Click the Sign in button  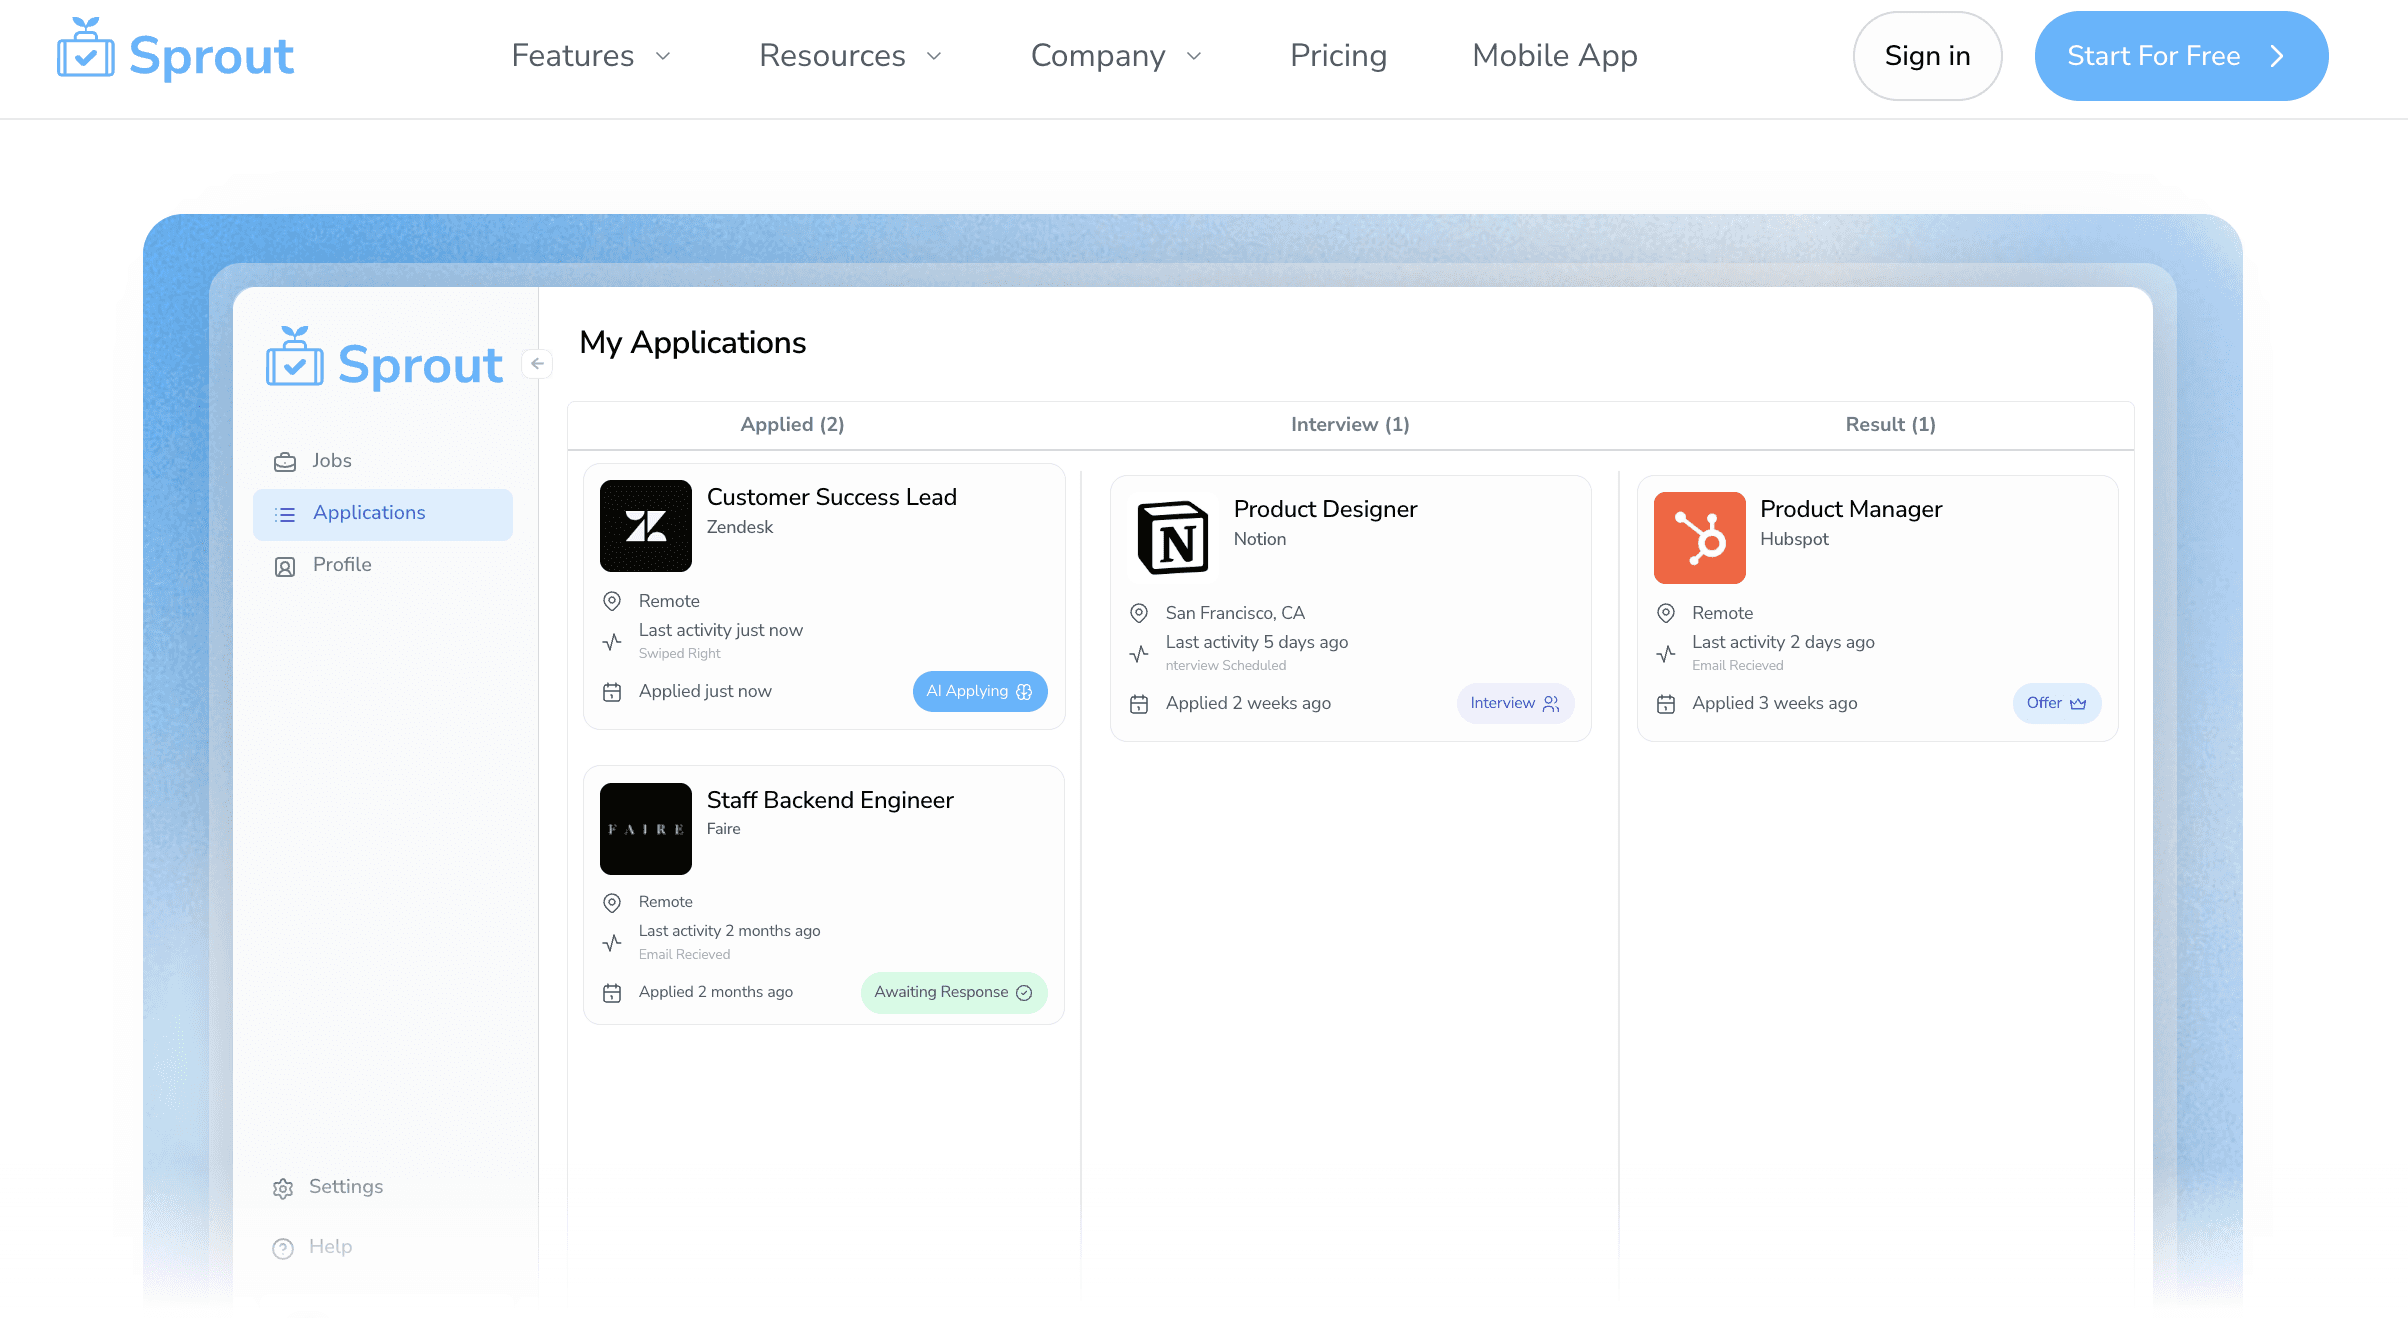[x=1927, y=56]
